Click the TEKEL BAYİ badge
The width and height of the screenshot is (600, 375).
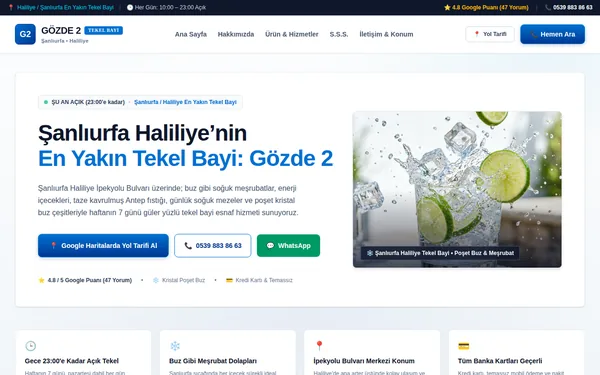pyautogui.click(x=103, y=30)
